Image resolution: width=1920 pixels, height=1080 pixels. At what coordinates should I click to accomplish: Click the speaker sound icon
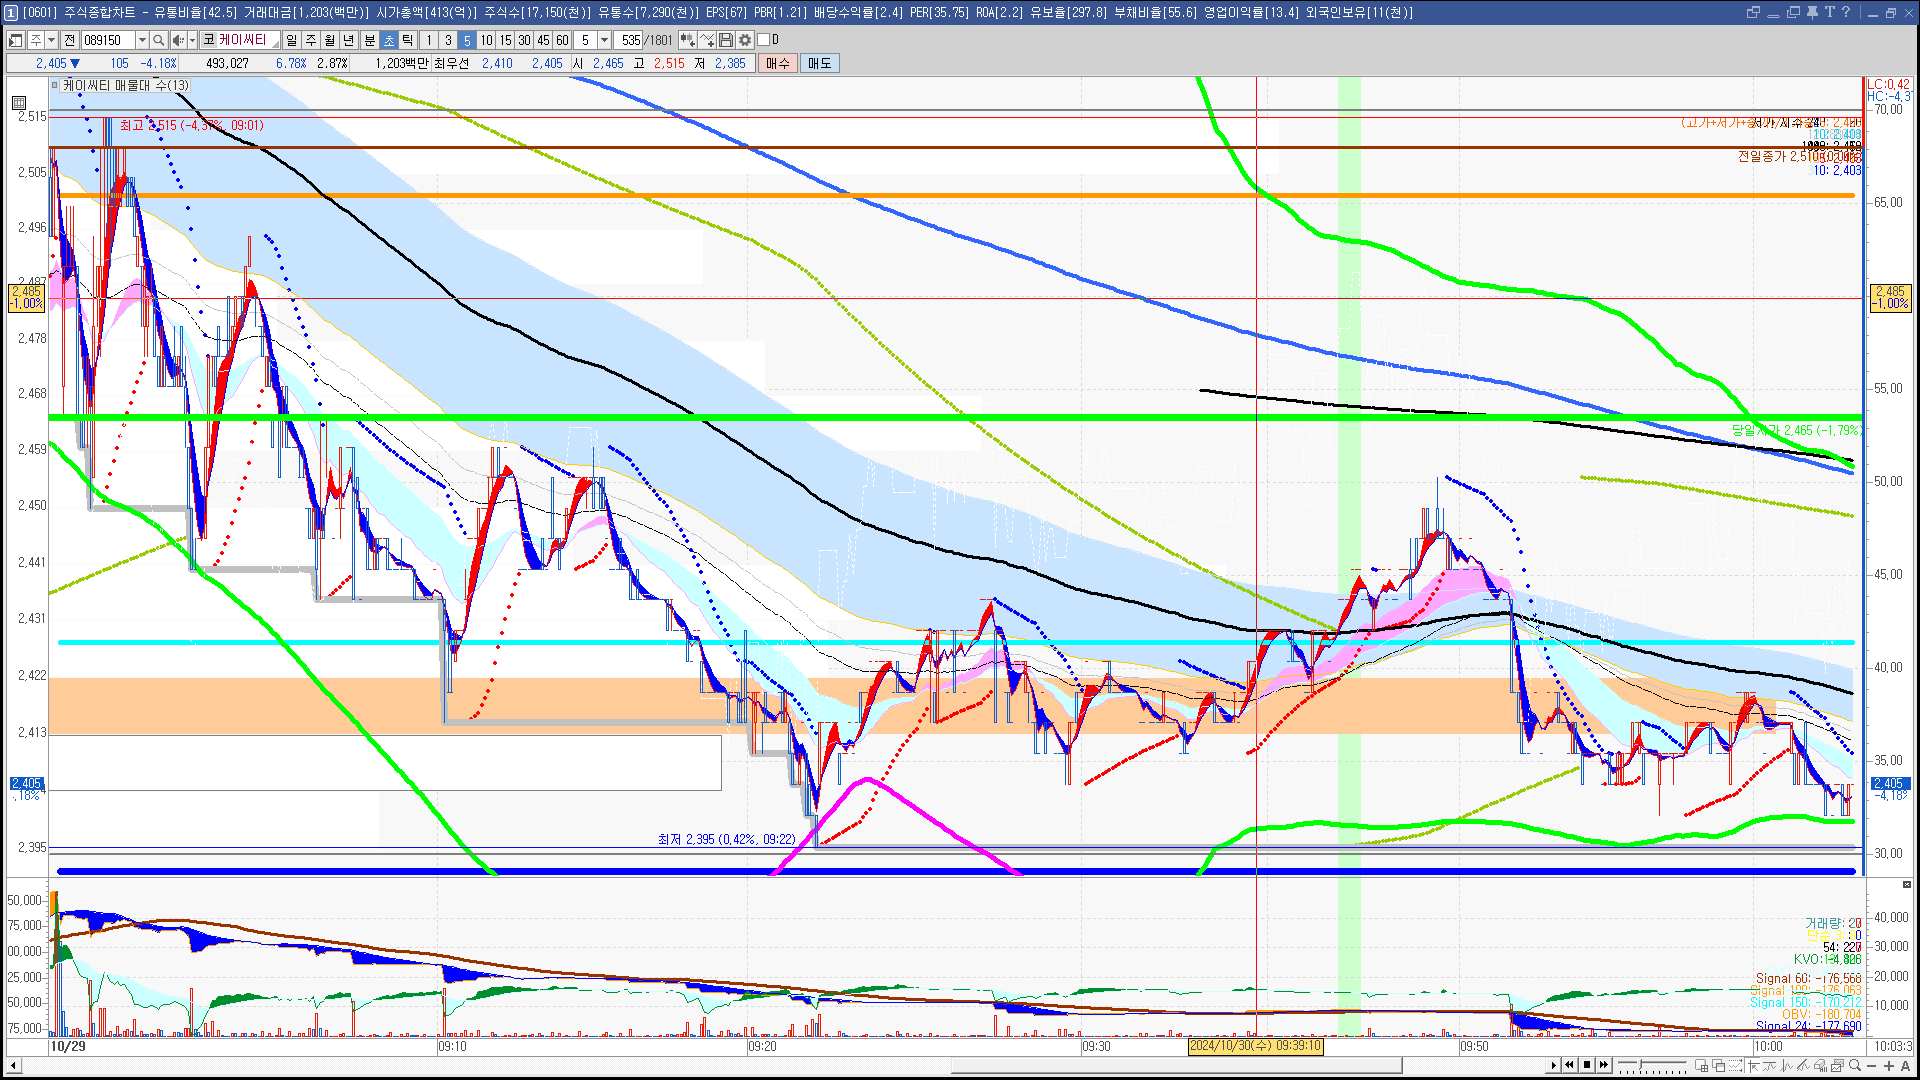coord(177,40)
